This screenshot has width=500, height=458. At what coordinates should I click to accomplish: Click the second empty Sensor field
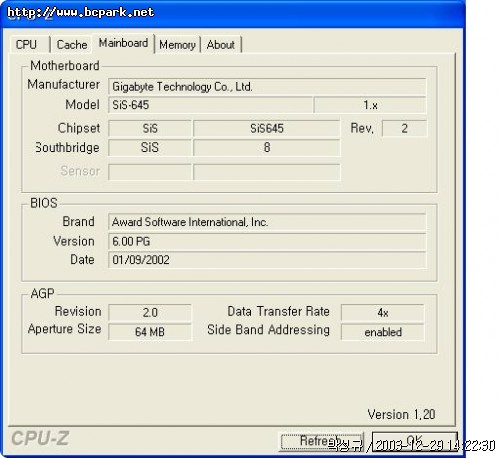[x=267, y=172]
